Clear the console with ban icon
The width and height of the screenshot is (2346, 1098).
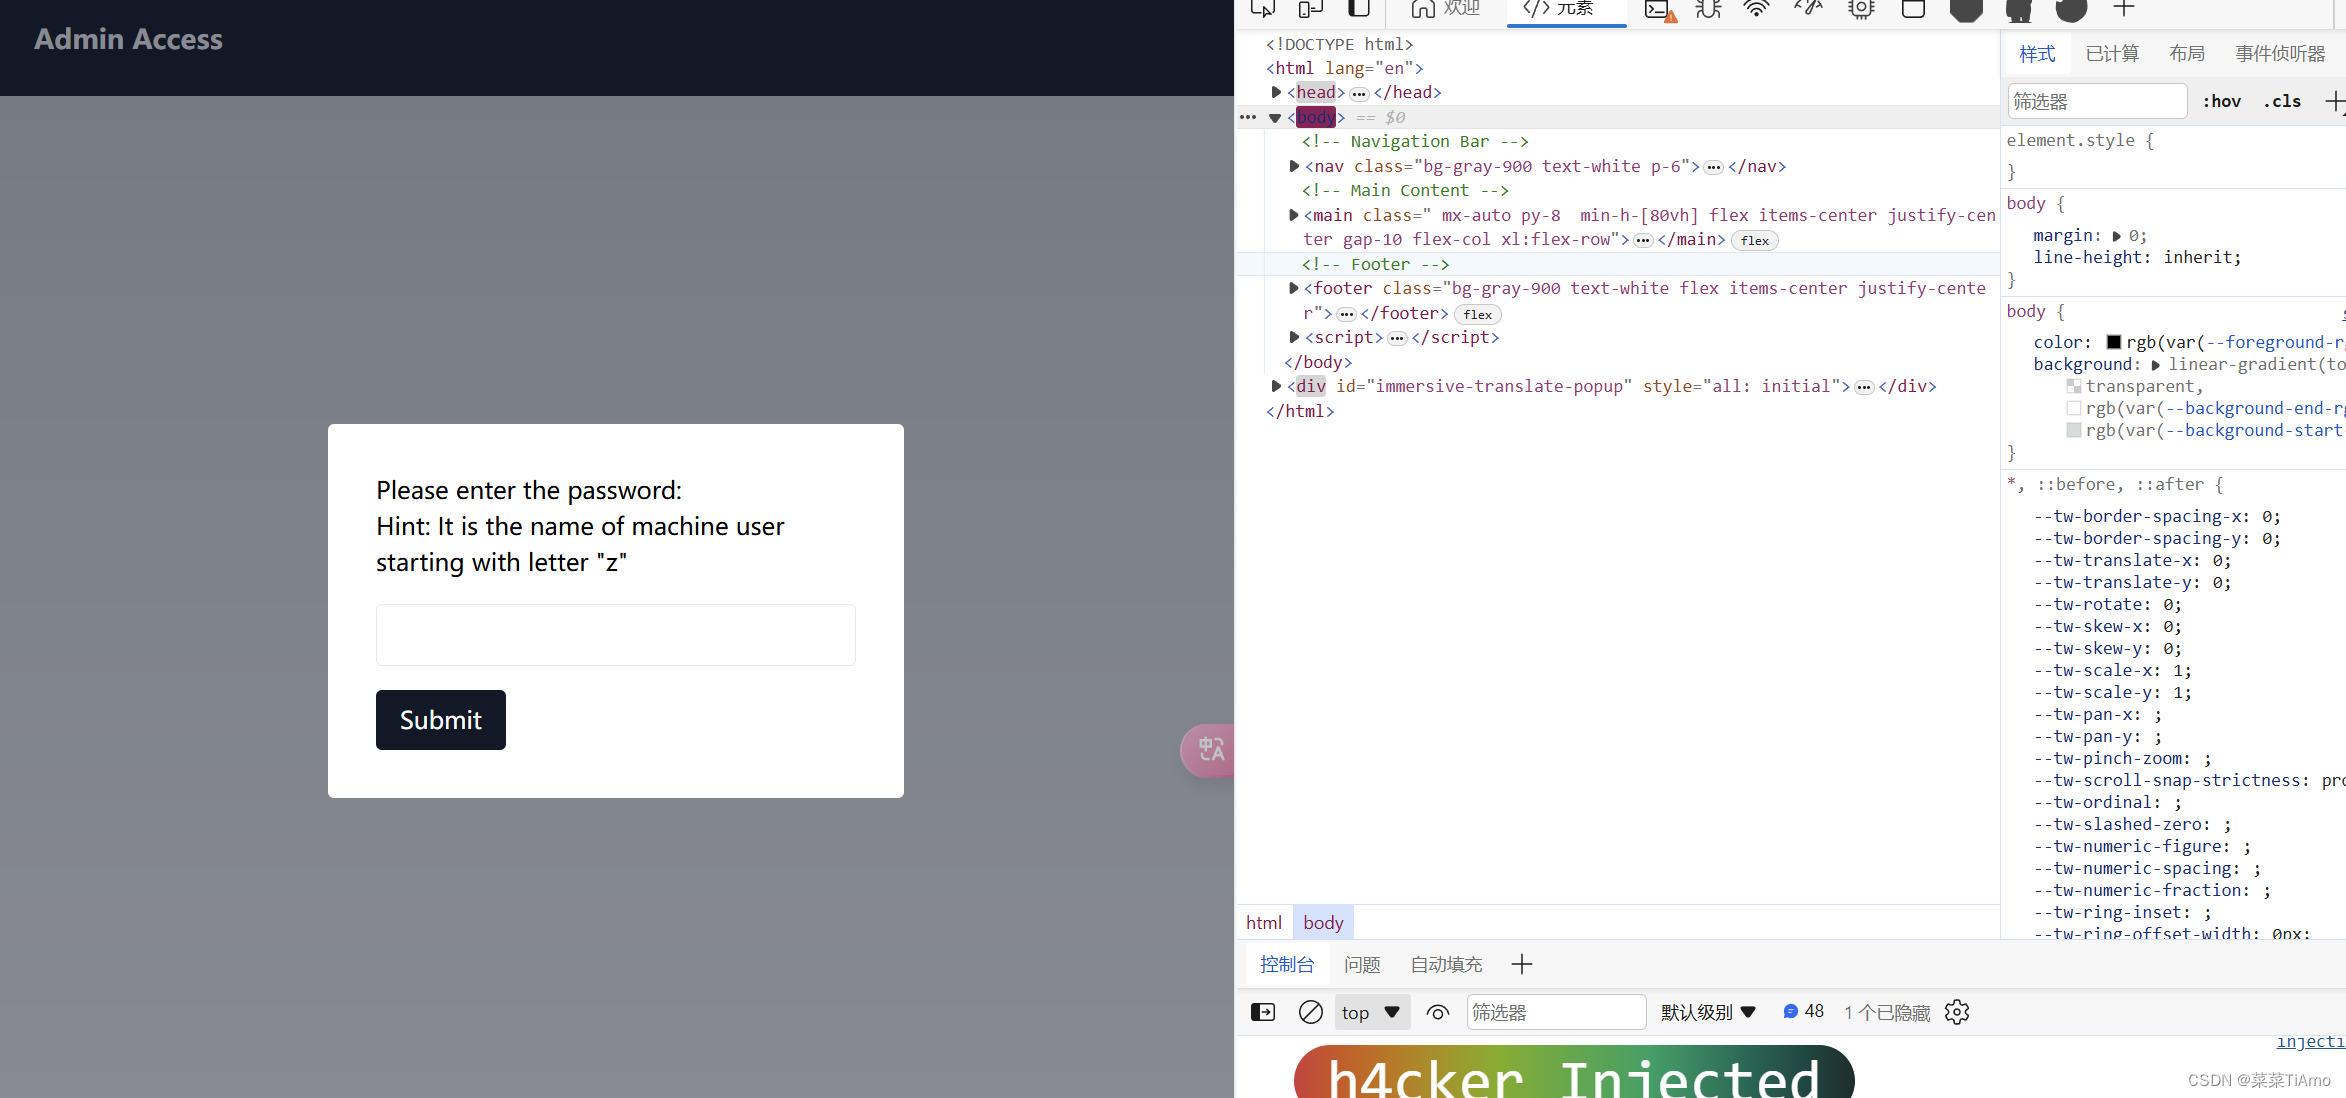tap(1311, 1013)
